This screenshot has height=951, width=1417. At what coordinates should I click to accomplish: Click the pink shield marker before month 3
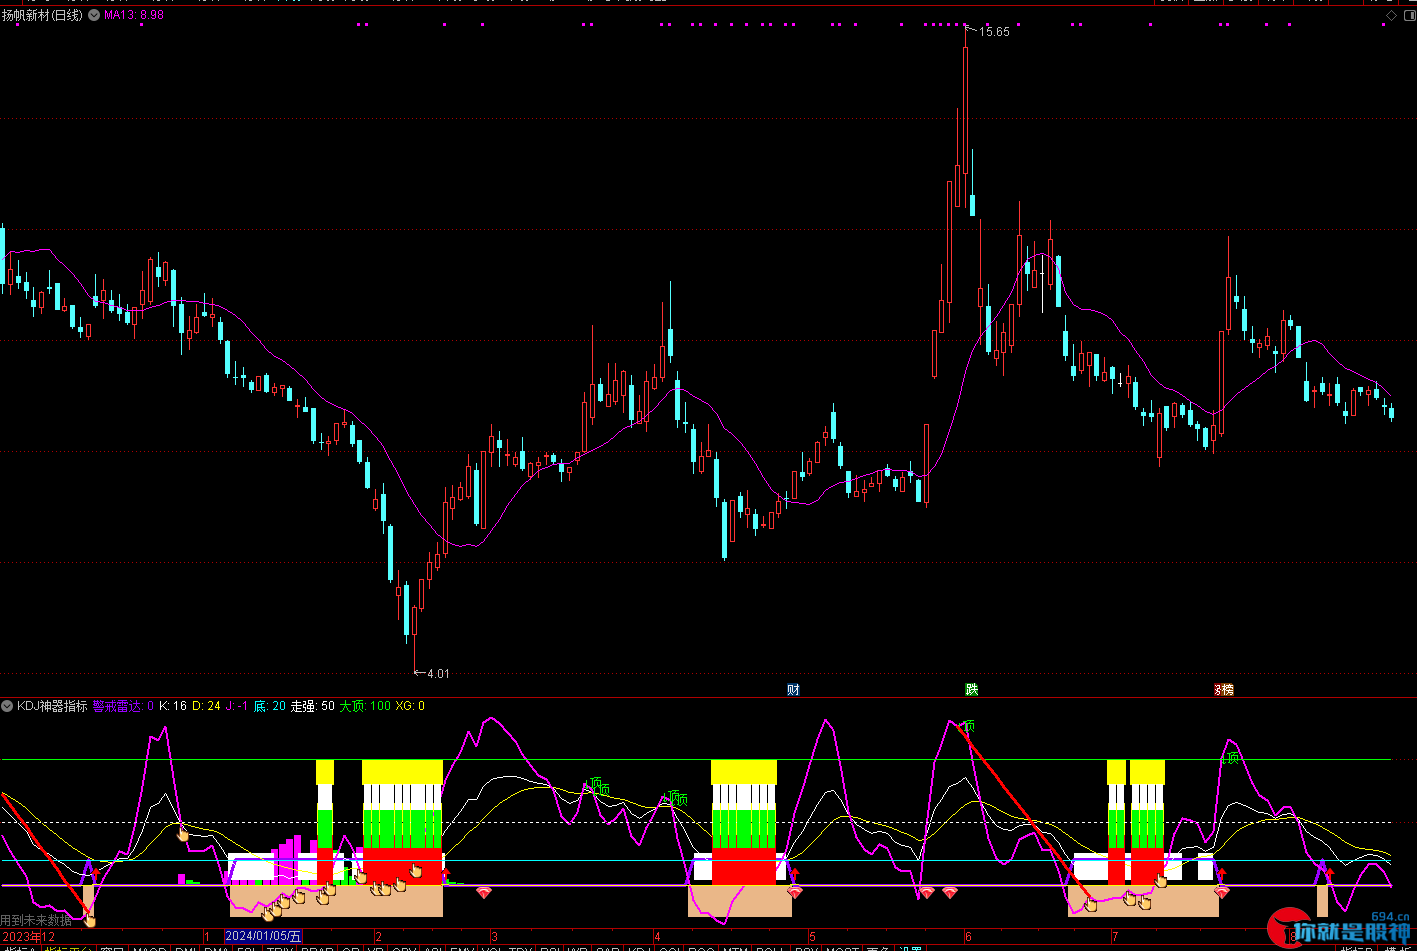[484, 892]
